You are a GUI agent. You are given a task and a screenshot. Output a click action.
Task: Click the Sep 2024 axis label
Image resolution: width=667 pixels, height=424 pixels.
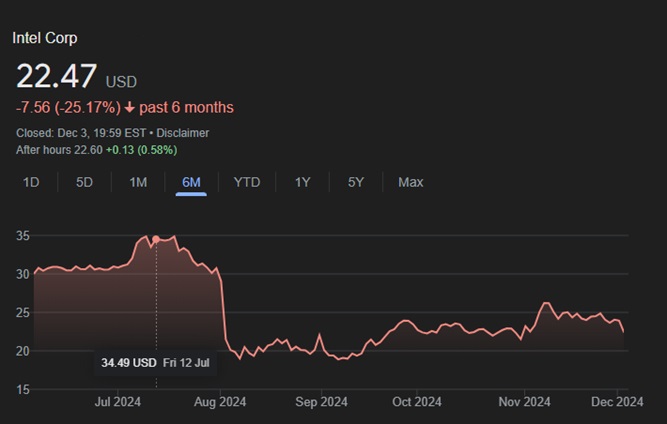click(x=322, y=402)
